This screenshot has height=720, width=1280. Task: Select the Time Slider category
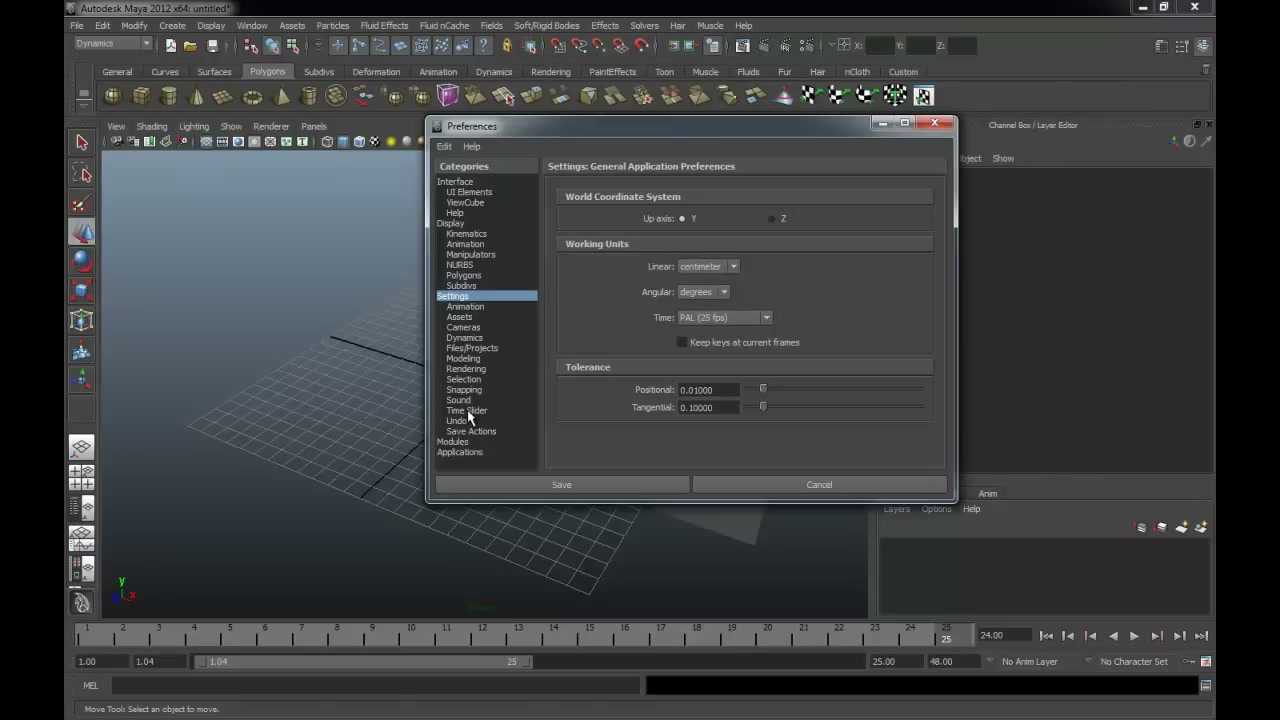pos(467,411)
